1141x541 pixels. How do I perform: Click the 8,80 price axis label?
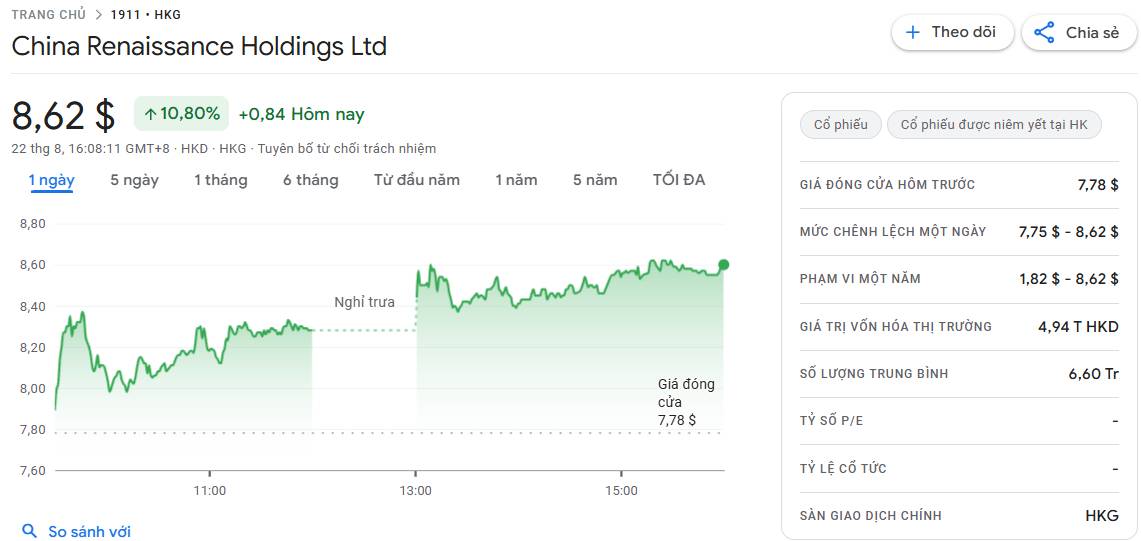pos(33,224)
